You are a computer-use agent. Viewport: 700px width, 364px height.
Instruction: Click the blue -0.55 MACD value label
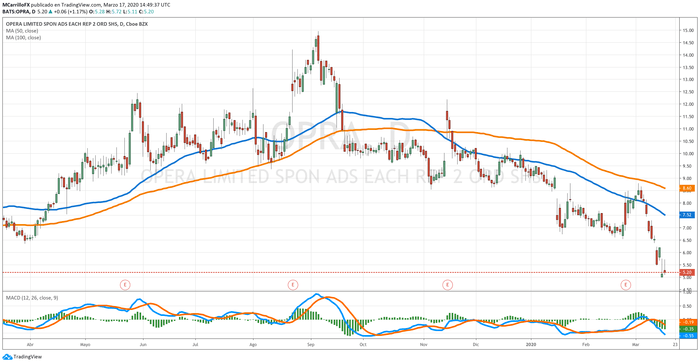tap(687, 335)
